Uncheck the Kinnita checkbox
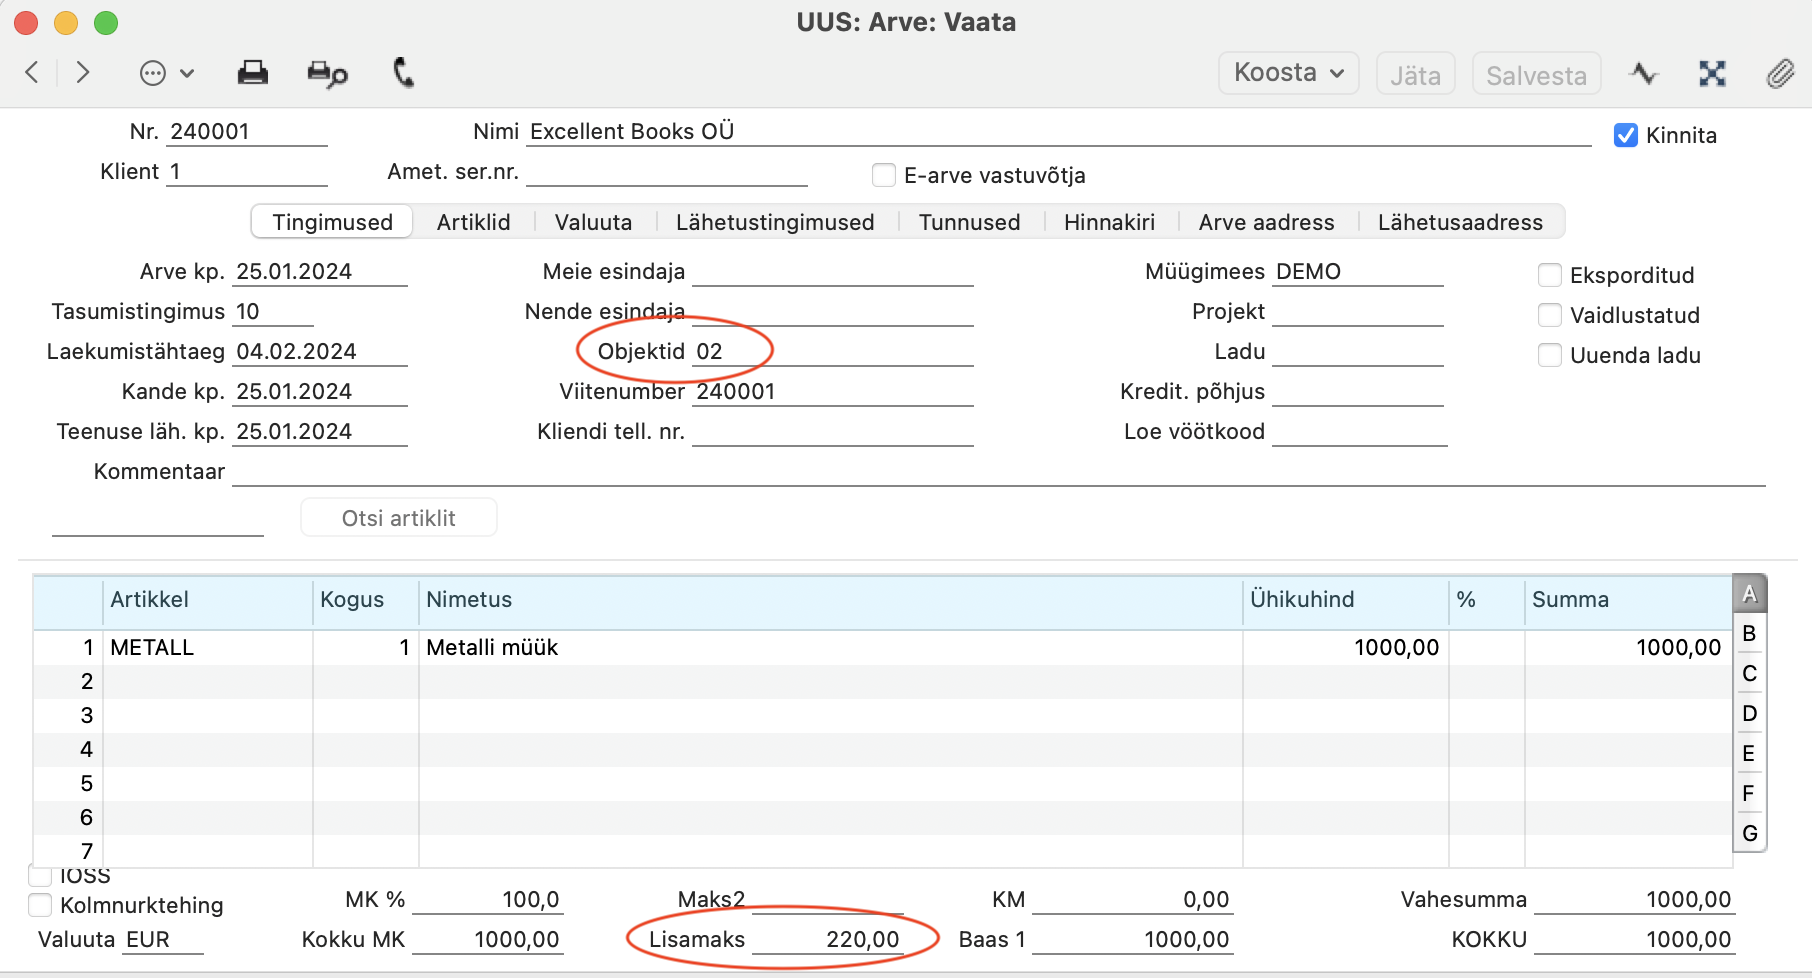Image resolution: width=1812 pixels, height=978 pixels. [1626, 135]
